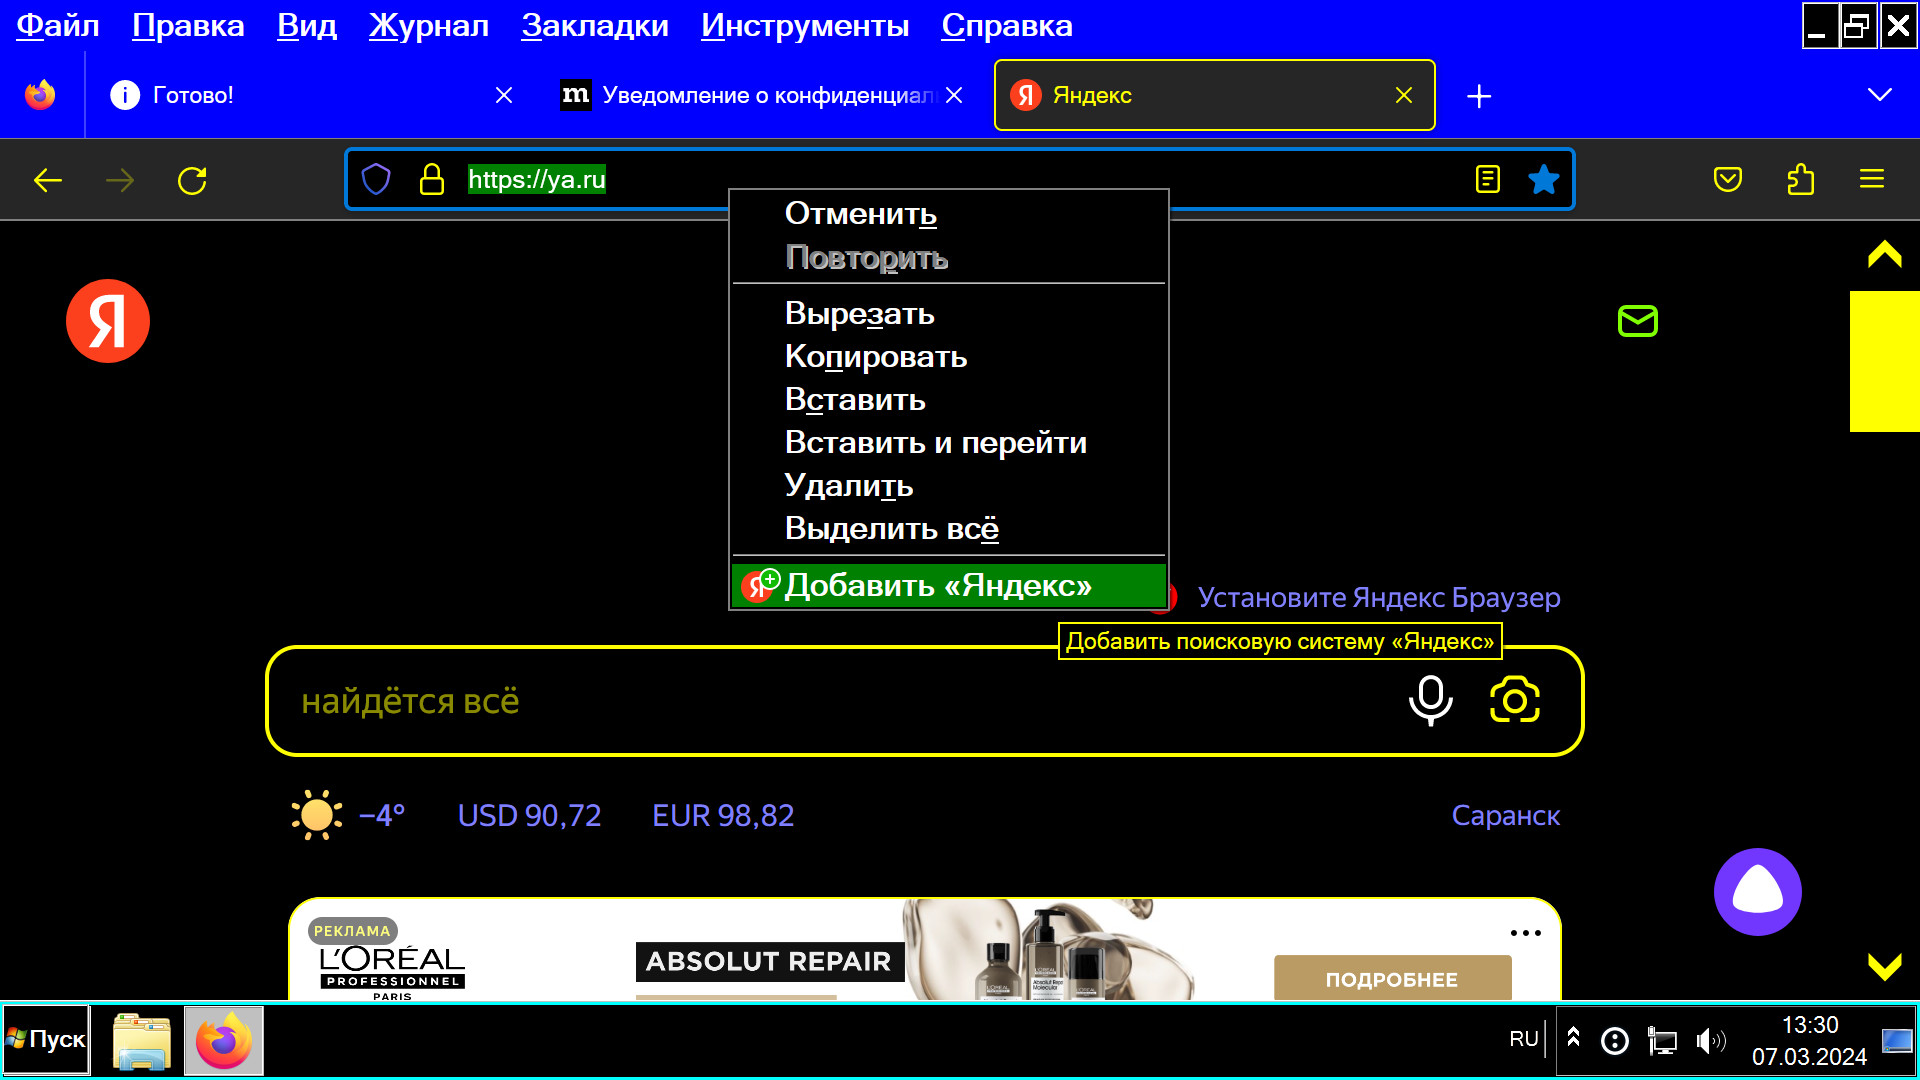Open the volume speaker tray icon
This screenshot has width=1920, height=1080.
click(1711, 1042)
